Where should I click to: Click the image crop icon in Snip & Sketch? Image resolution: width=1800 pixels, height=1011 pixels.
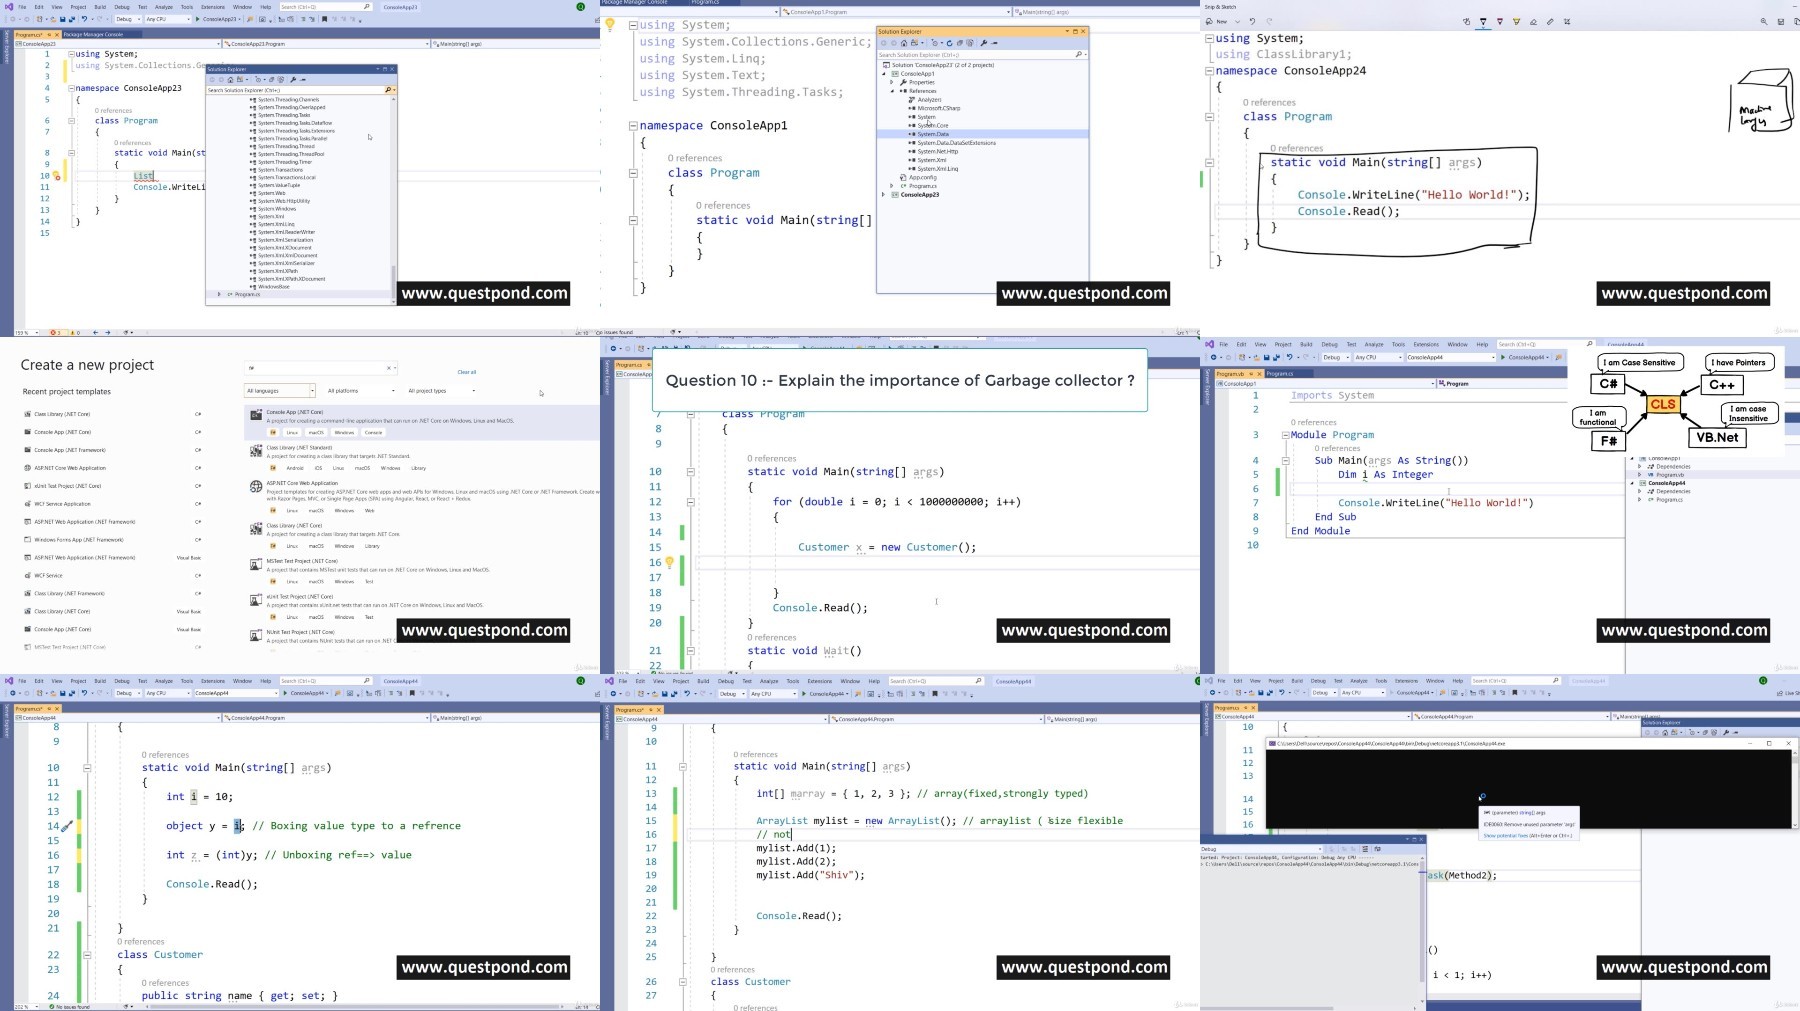click(1567, 21)
